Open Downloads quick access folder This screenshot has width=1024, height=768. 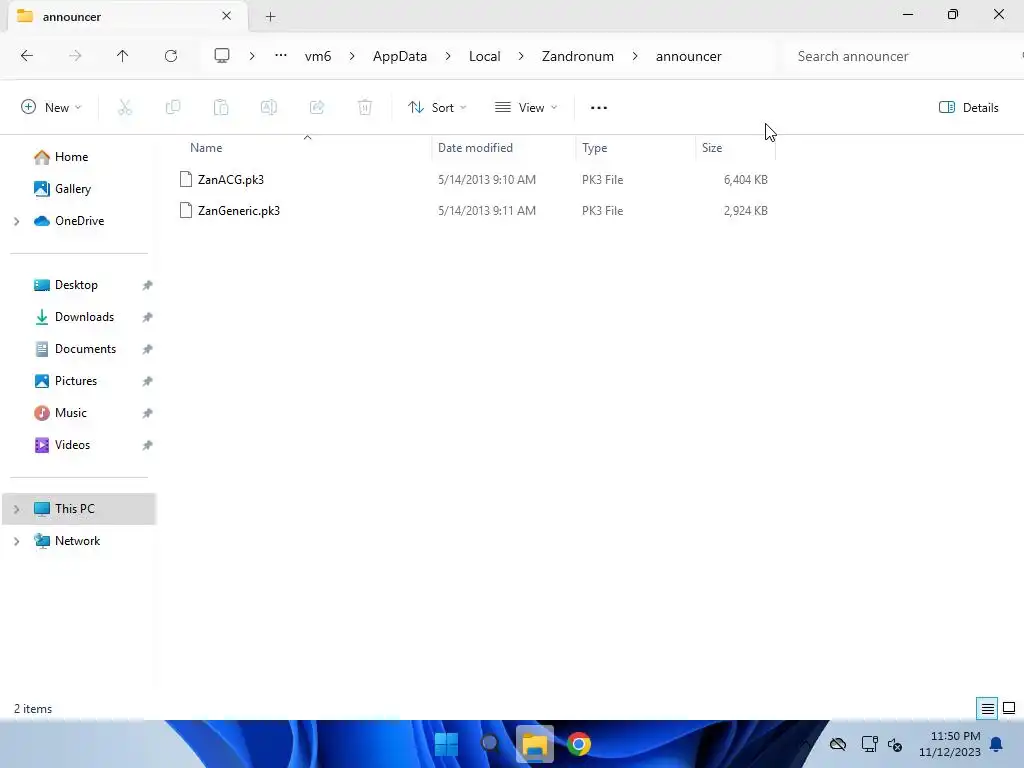(84, 317)
